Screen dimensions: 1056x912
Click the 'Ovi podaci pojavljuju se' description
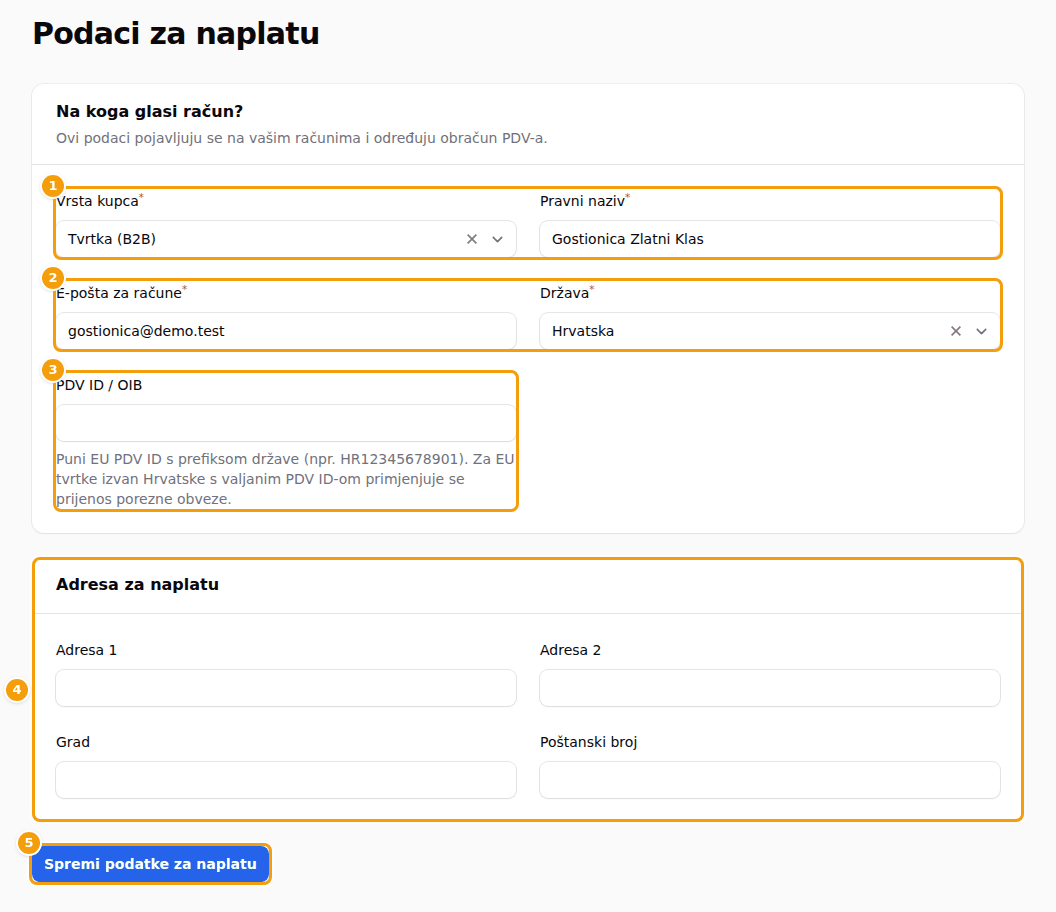tap(302, 138)
